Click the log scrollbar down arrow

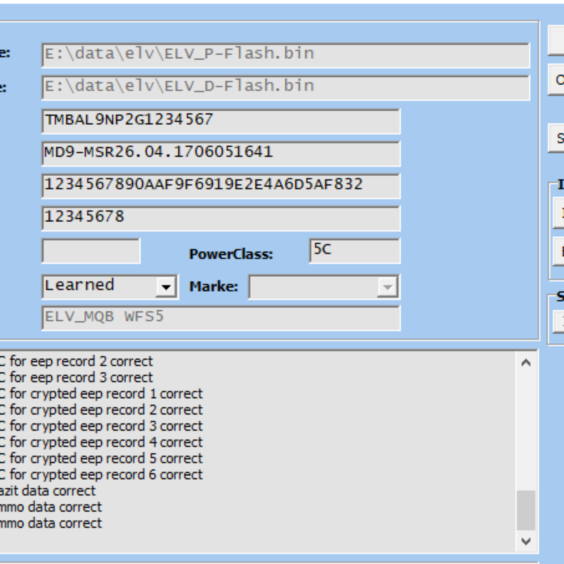coord(526,541)
